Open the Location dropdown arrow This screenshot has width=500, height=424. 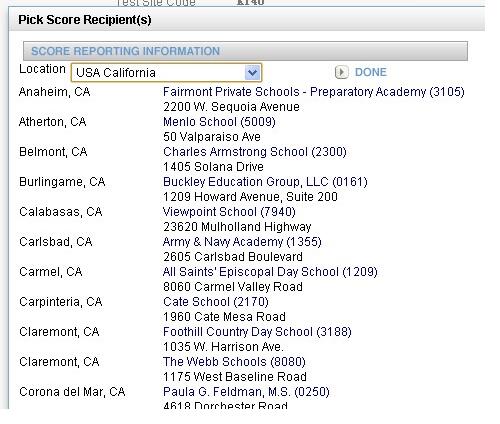pos(252,72)
